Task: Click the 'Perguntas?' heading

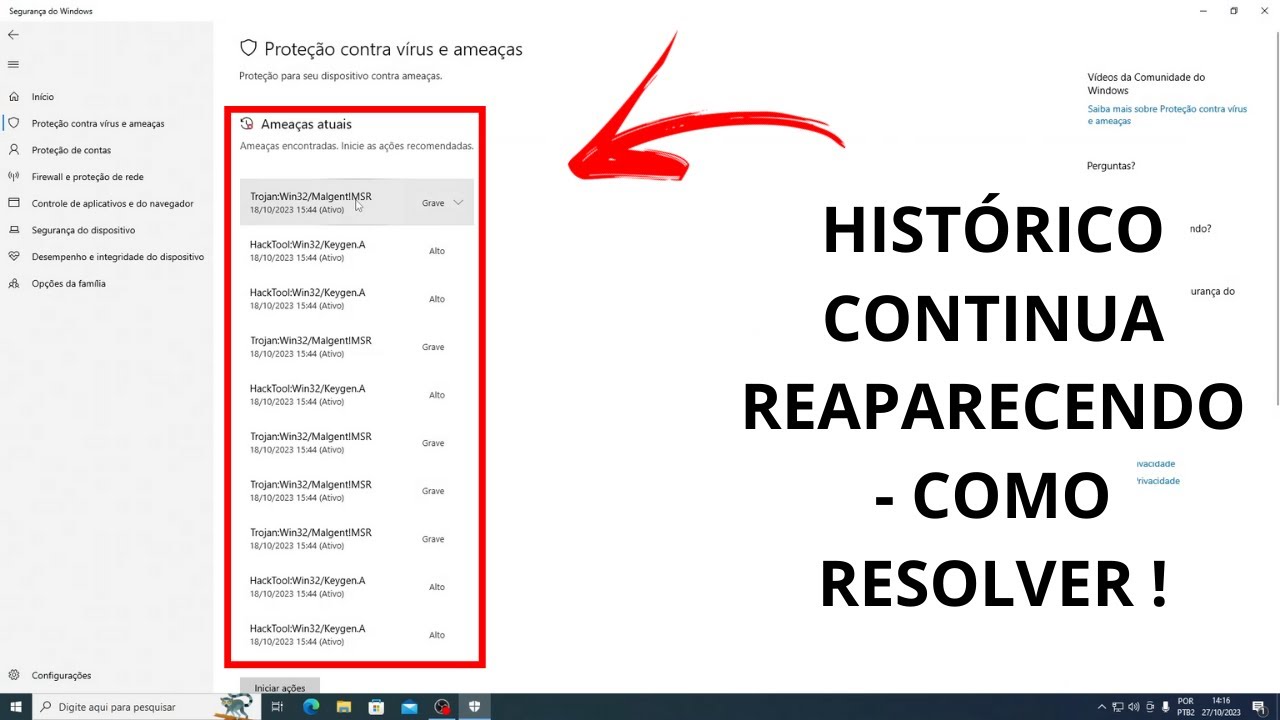Action: pyautogui.click(x=1111, y=166)
